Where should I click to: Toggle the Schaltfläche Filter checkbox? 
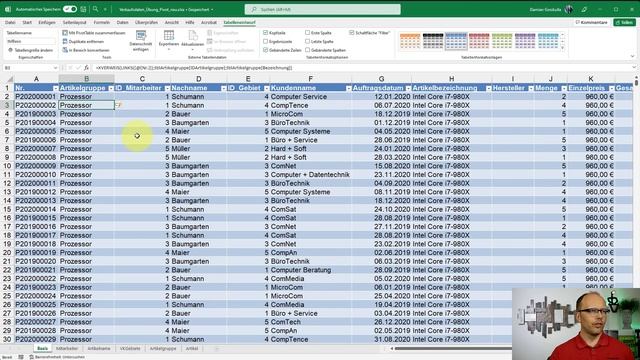tap(351, 33)
